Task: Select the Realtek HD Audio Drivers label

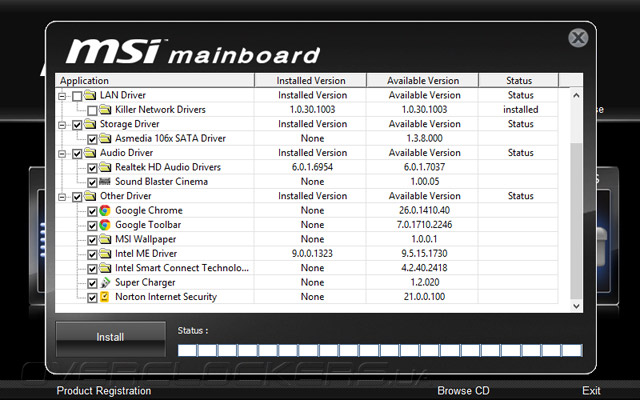Action: (168, 167)
